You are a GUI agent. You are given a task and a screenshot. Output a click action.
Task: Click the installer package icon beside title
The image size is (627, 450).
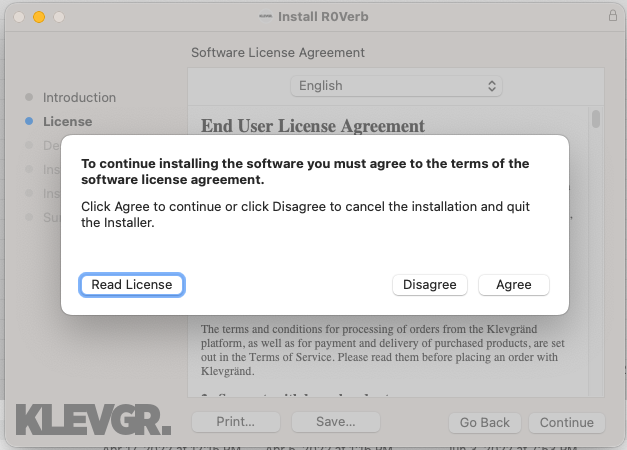266,16
